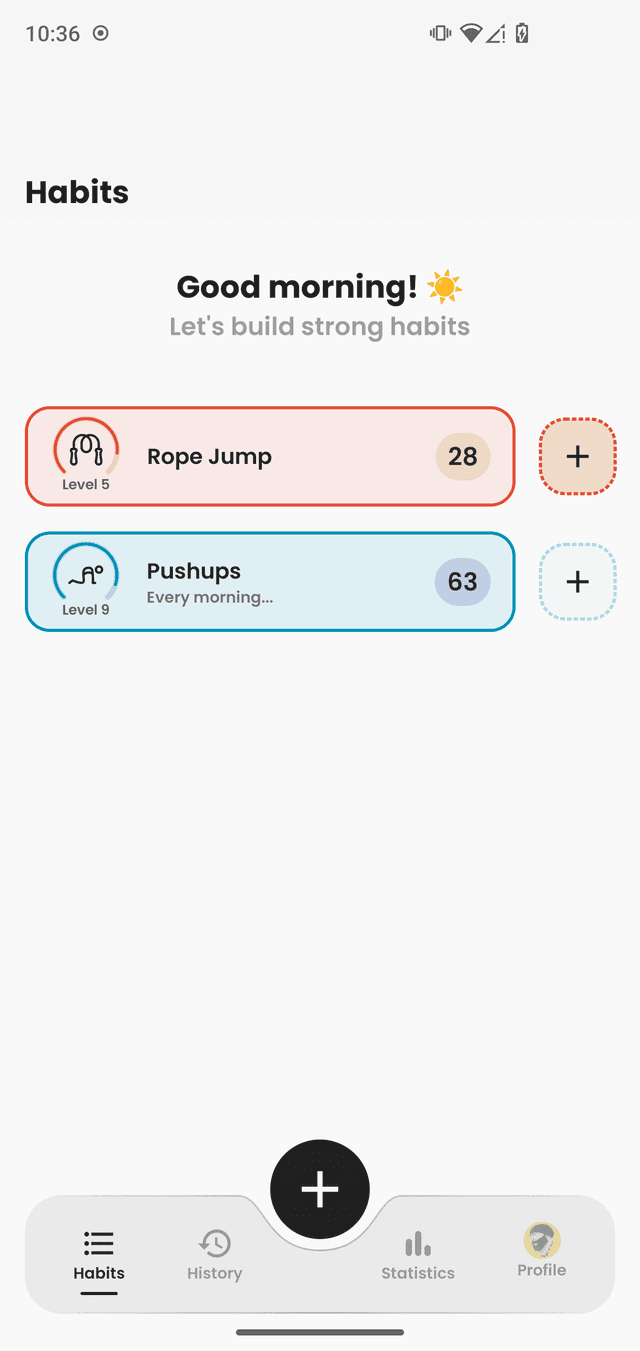The height and width of the screenshot is (1351, 640).
Task: Switch to the Statistics tab label
Action: point(418,1273)
